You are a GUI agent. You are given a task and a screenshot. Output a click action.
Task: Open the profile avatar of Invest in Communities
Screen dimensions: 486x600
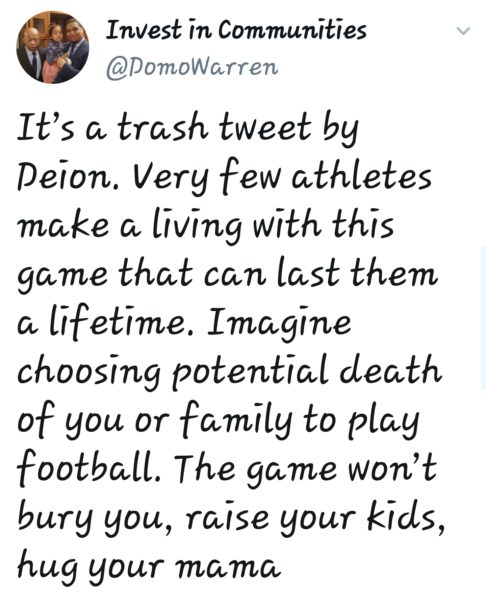[53, 47]
